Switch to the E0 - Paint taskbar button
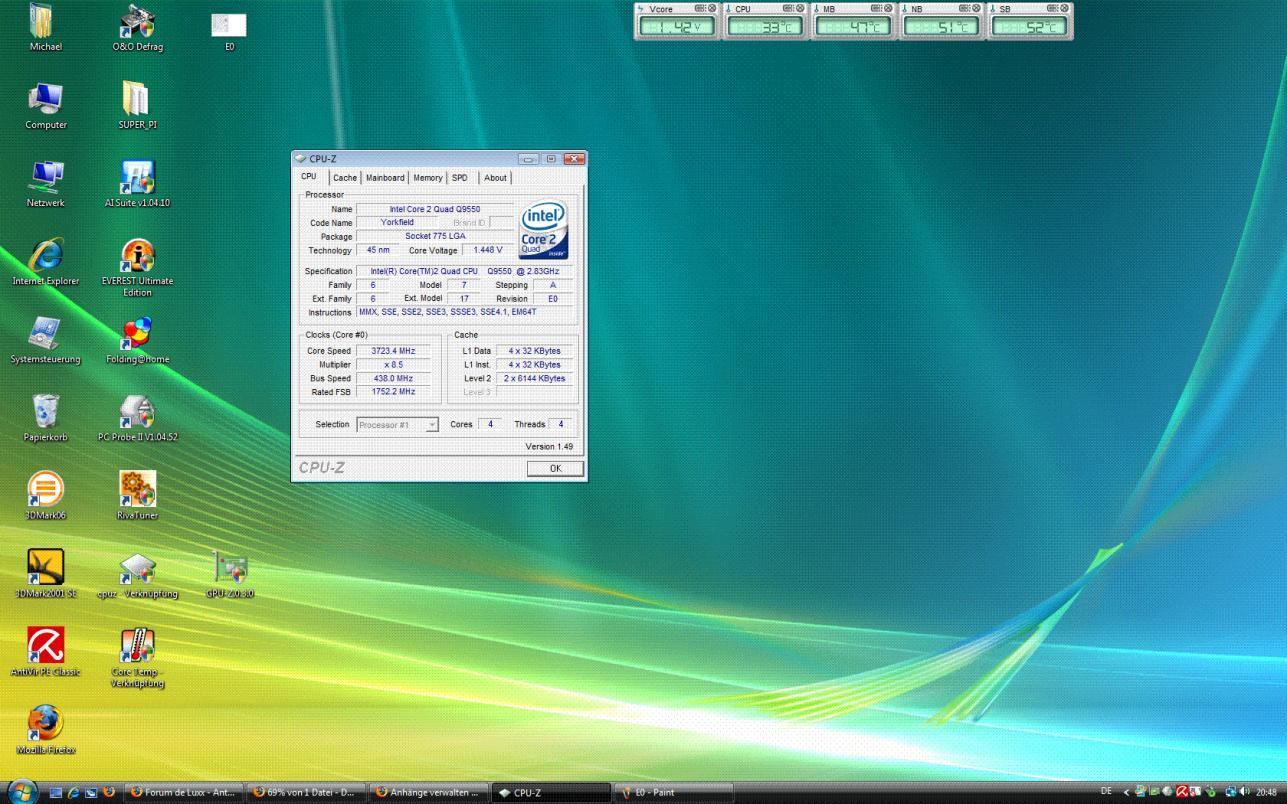 [672, 792]
